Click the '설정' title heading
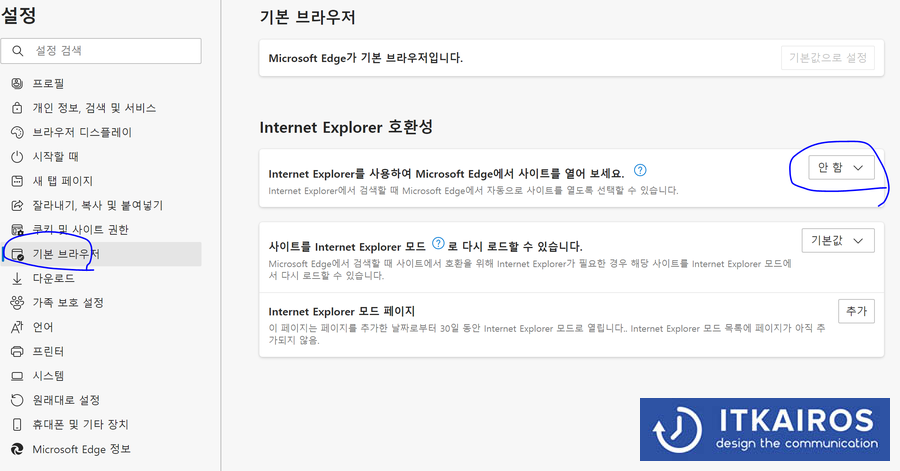This screenshot has height=471, width=900. point(18,15)
